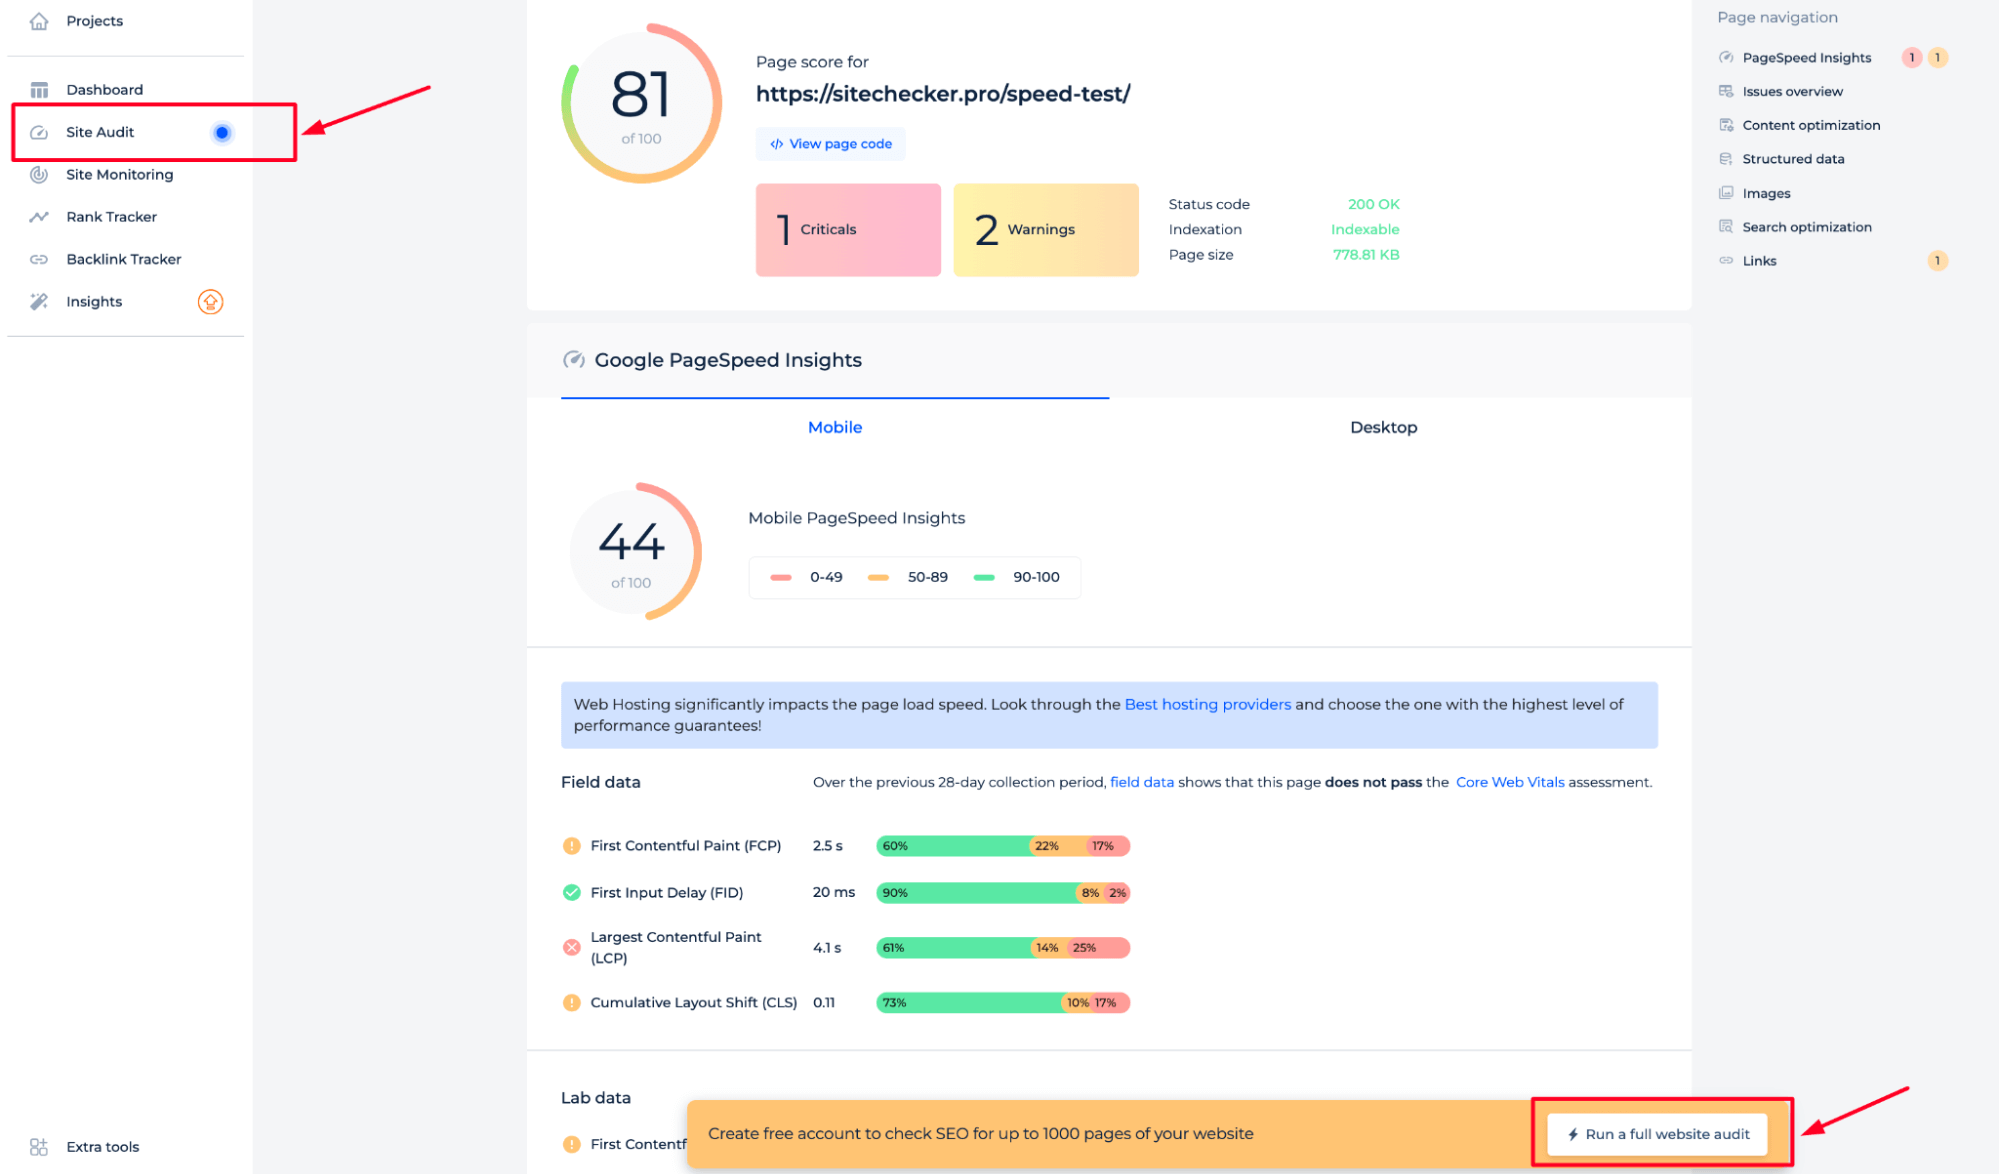Viewport: 1999px width, 1175px height.
Task: Click Run a full website audit button
Action: [x=1665, y=1133]
